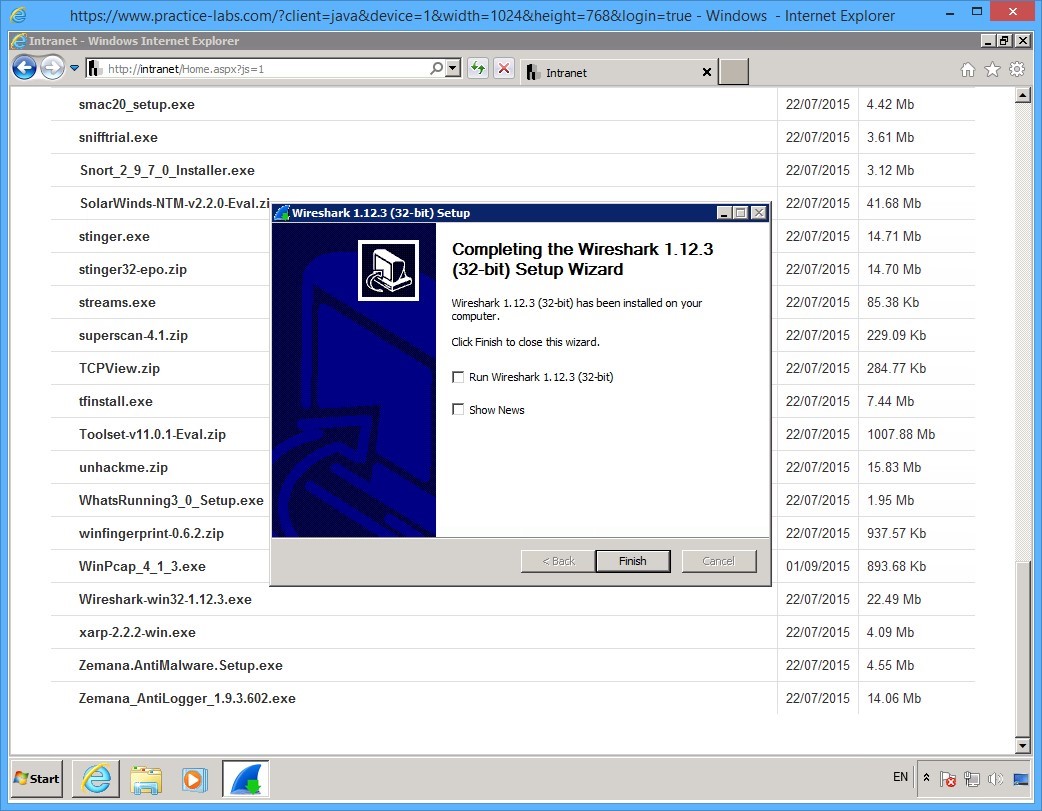This screenshot has width=1042, height=811.
Task: Launch Windows Media Player from the taskbar
Action: 195,779
